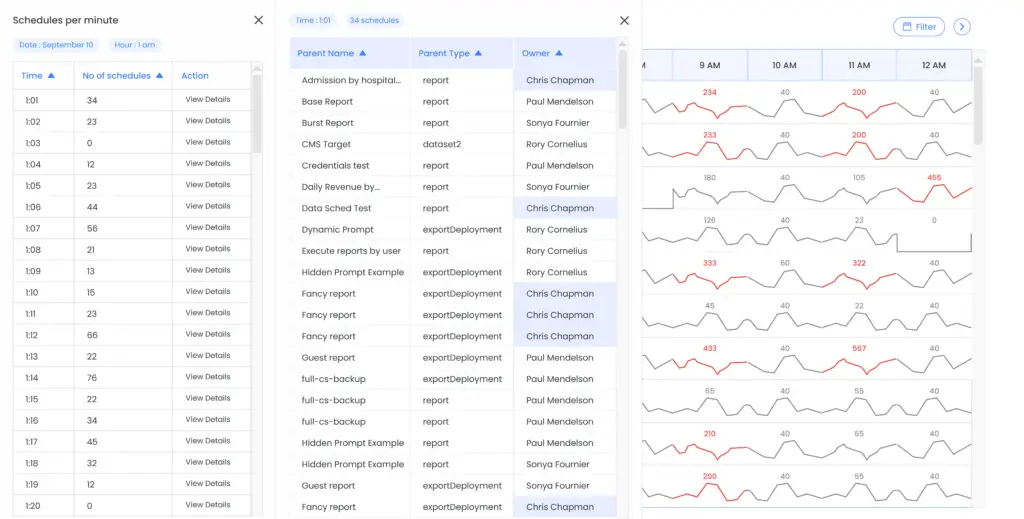View Details for 1:09 row
Viewport: 1024px width, 519px height.
[208, 270]
